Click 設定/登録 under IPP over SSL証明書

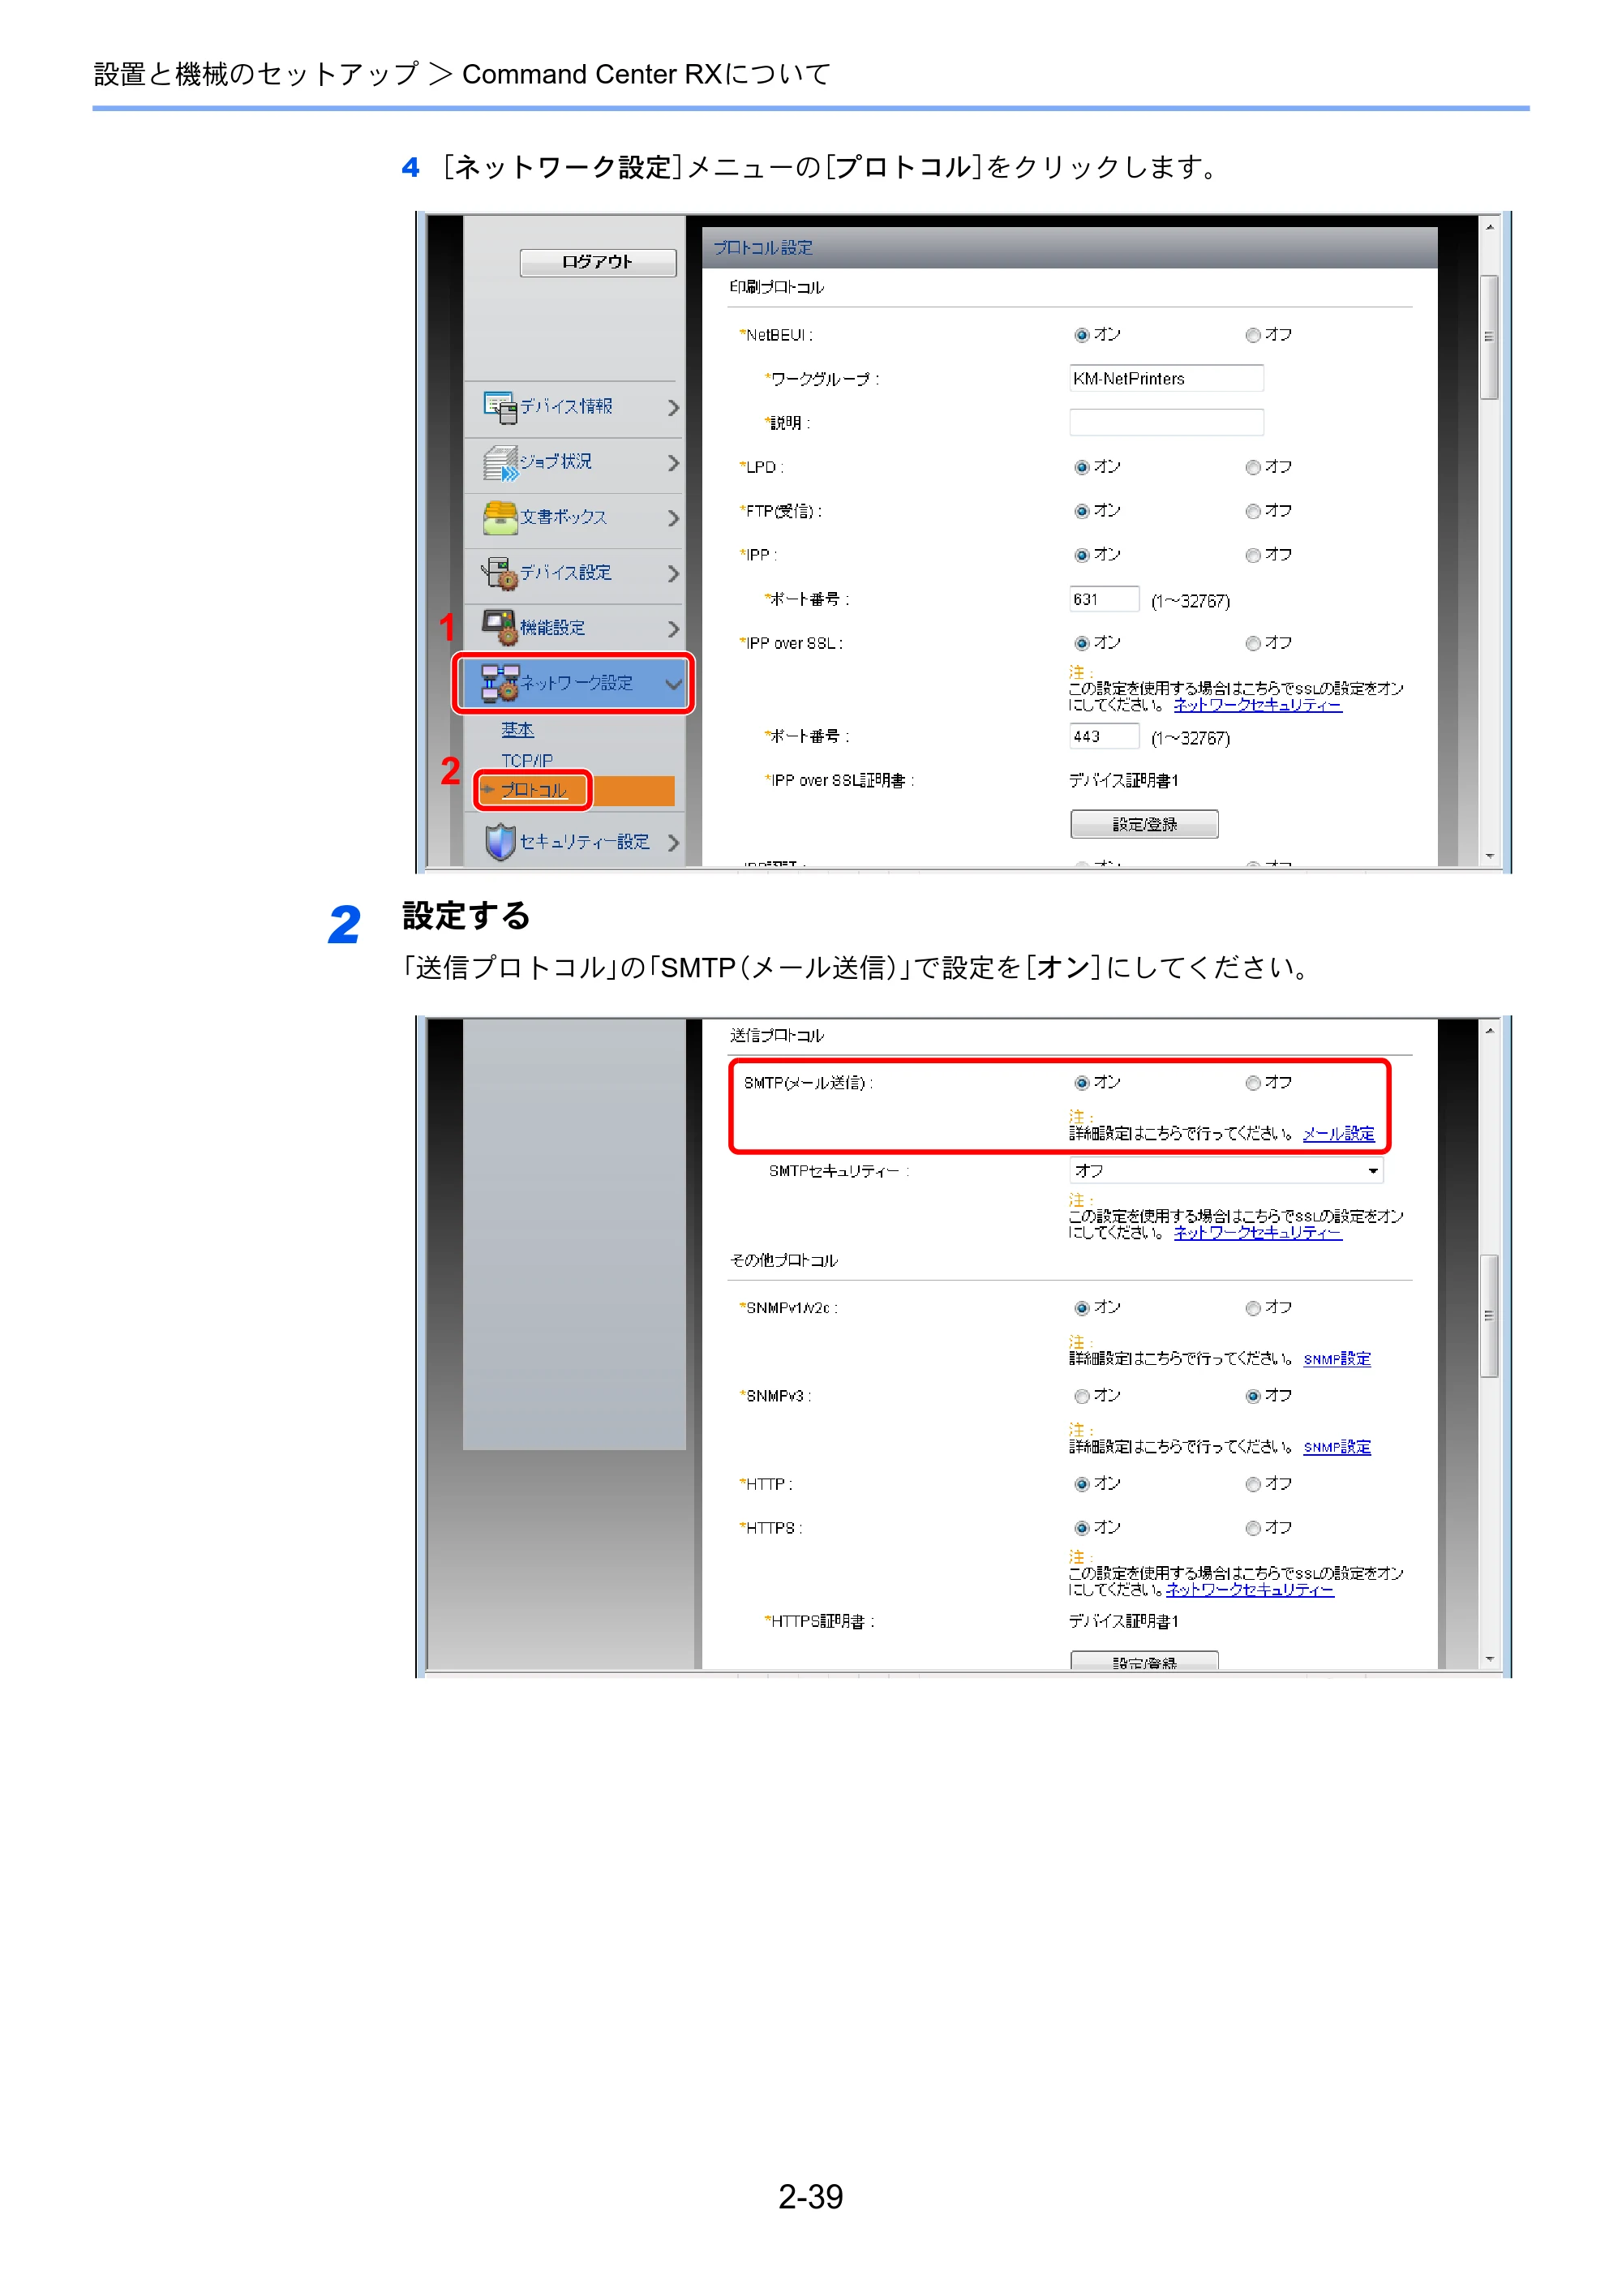(x=1144, y=824)
